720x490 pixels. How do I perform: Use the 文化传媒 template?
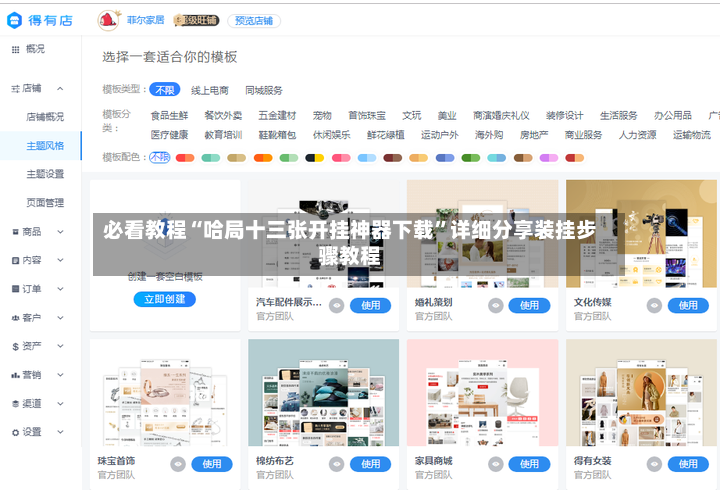pos(688,305)
